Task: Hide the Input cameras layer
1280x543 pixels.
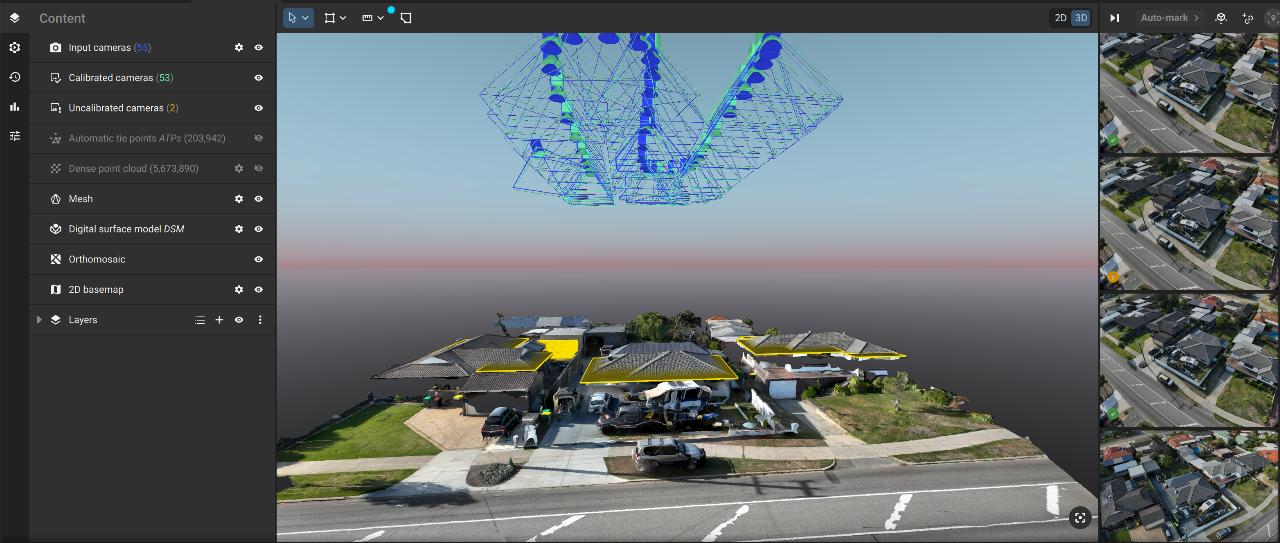Action: click(x=259, y=48)
